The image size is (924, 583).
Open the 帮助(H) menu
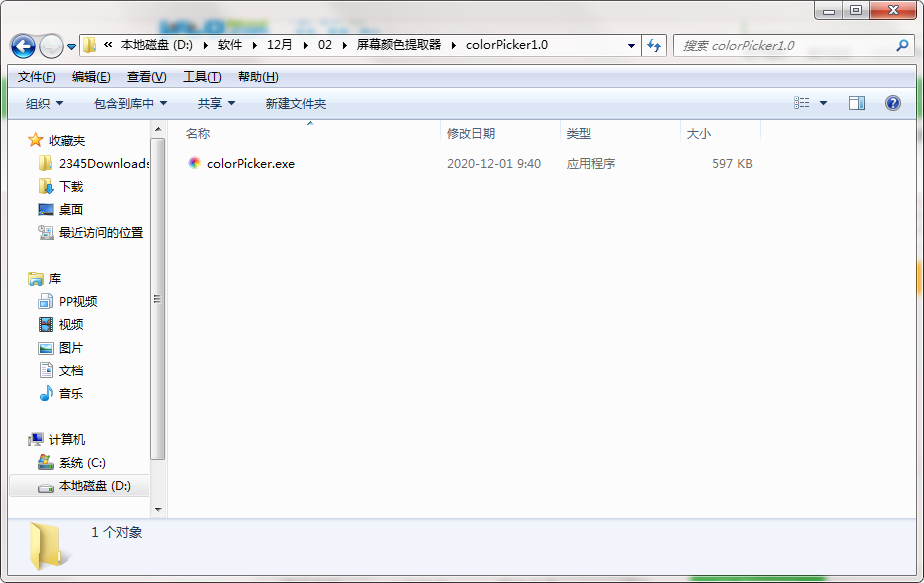258,77
